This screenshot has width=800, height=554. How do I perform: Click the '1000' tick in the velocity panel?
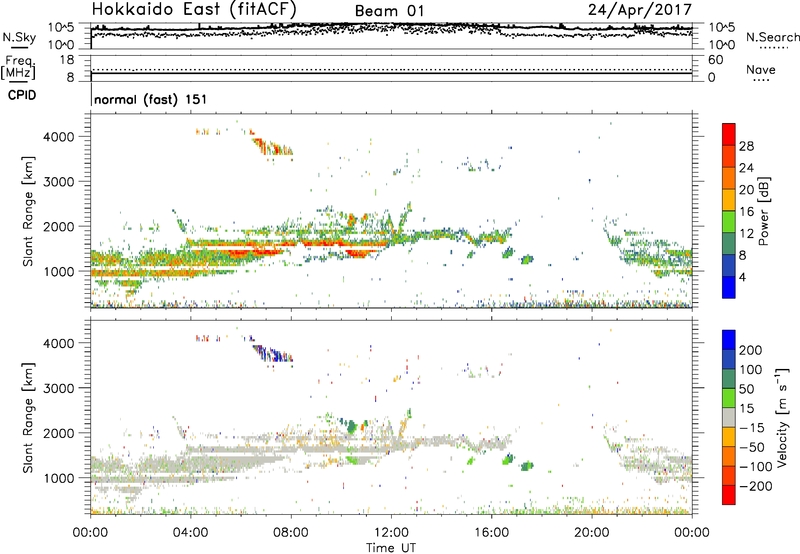coord(58,479)
